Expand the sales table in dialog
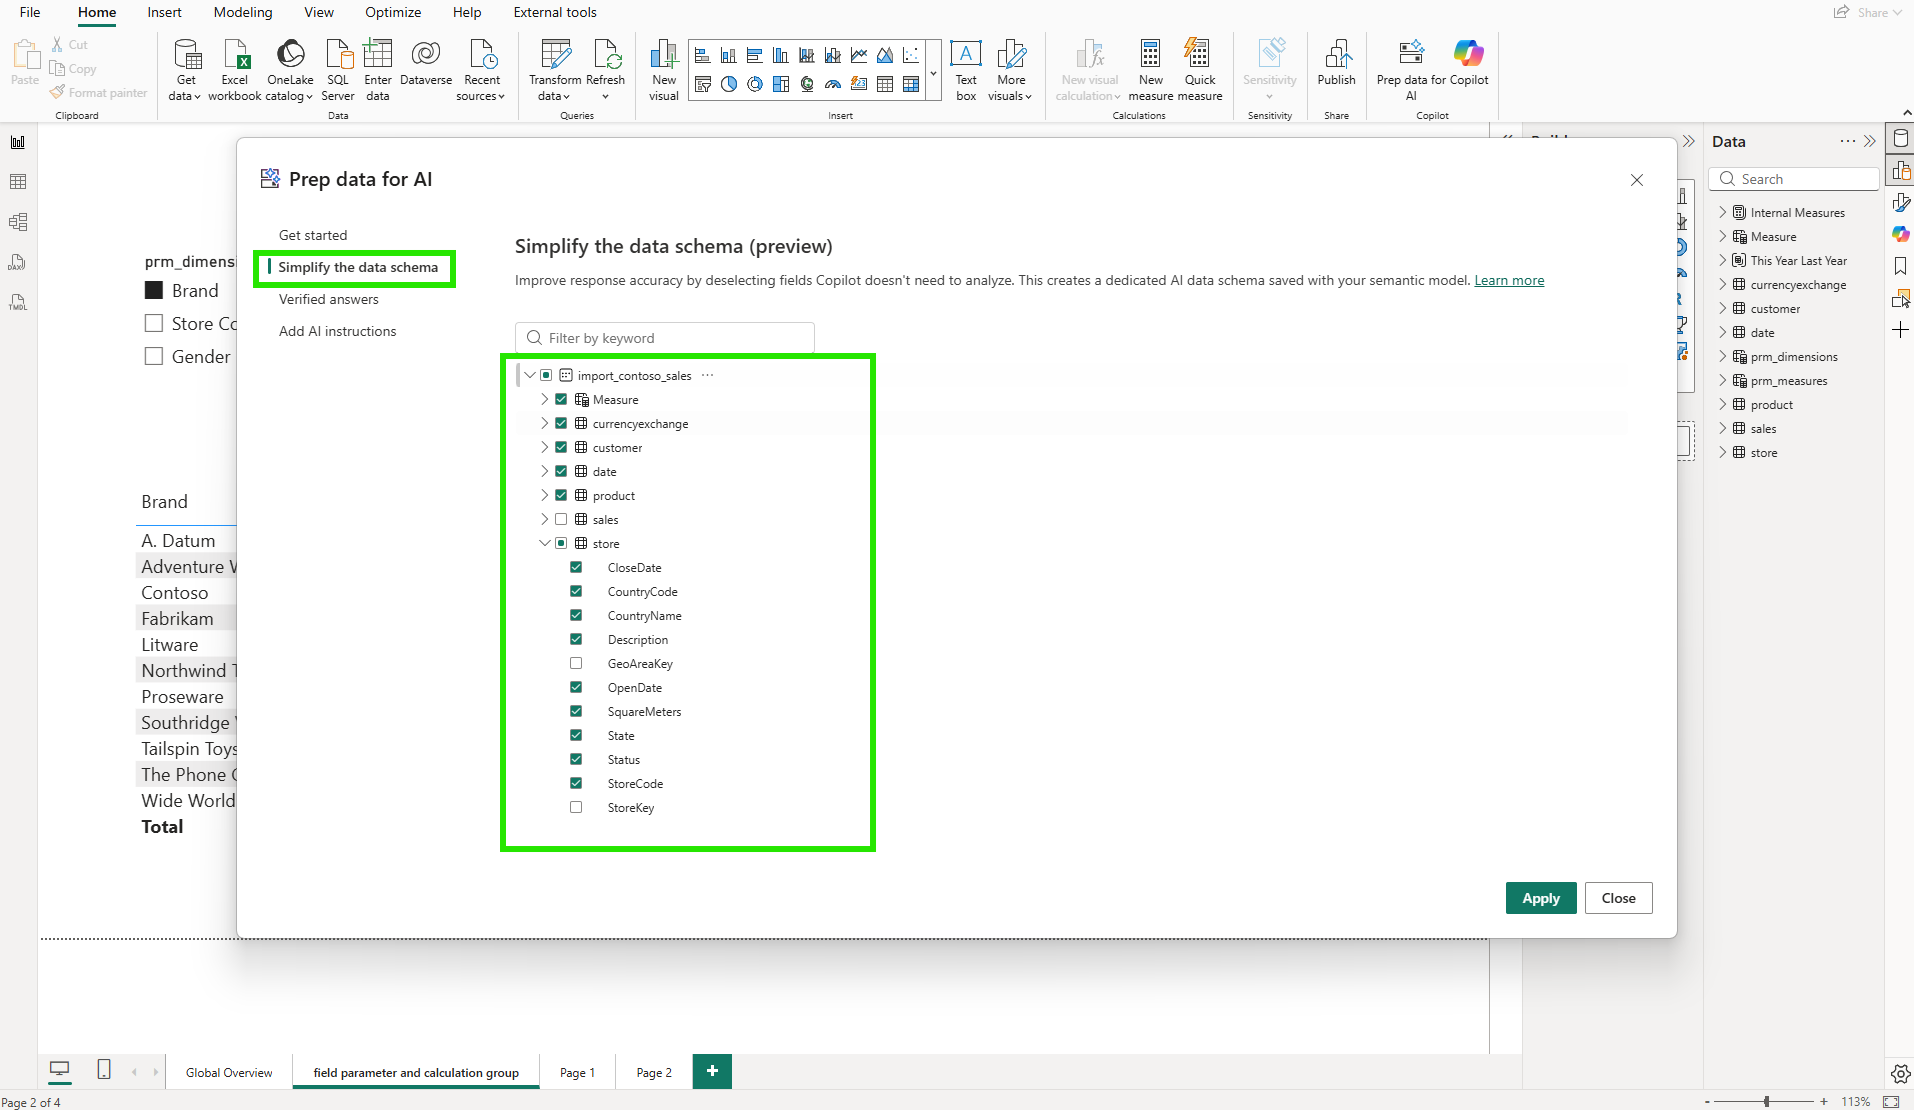The width and height of the screenshot is (1914, 1110). (x=545, y=519)
